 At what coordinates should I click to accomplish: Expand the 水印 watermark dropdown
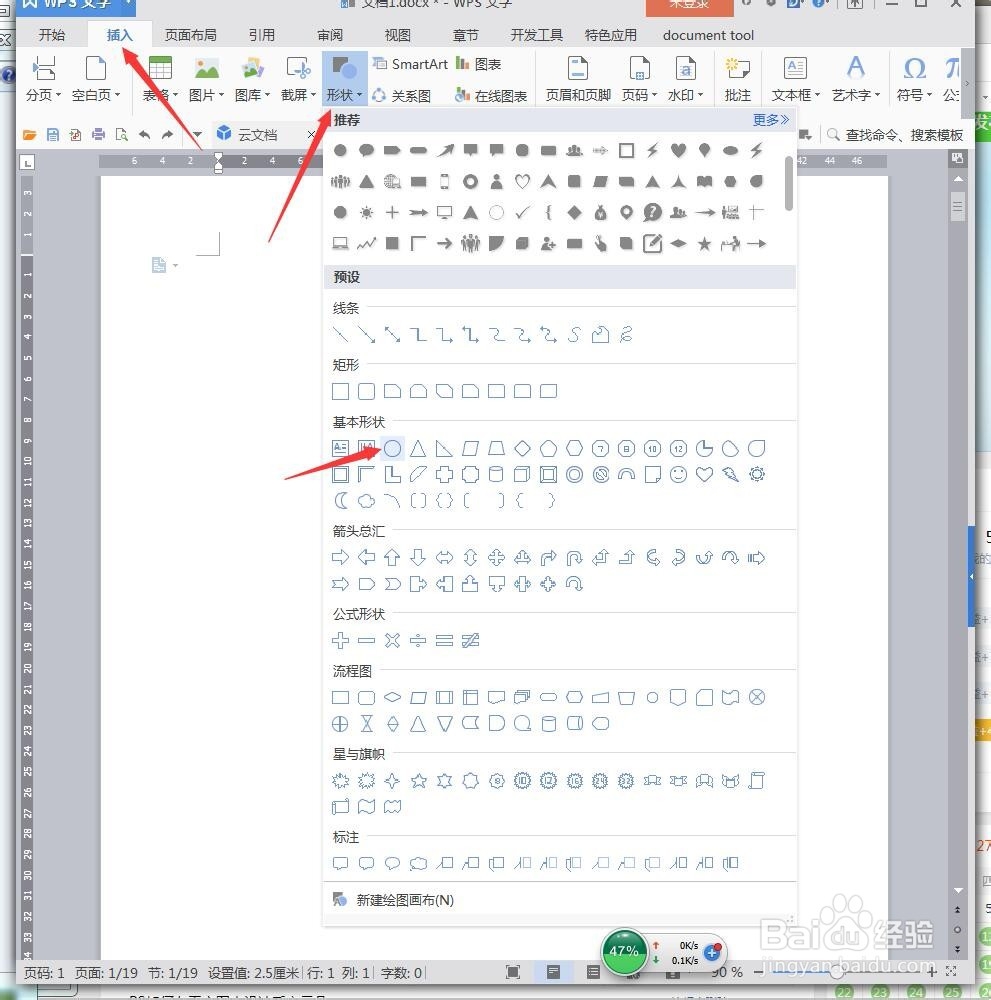686,95
